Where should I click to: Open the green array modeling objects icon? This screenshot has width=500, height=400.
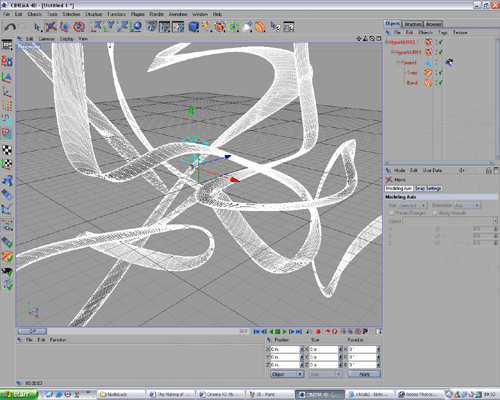[233, 27]
